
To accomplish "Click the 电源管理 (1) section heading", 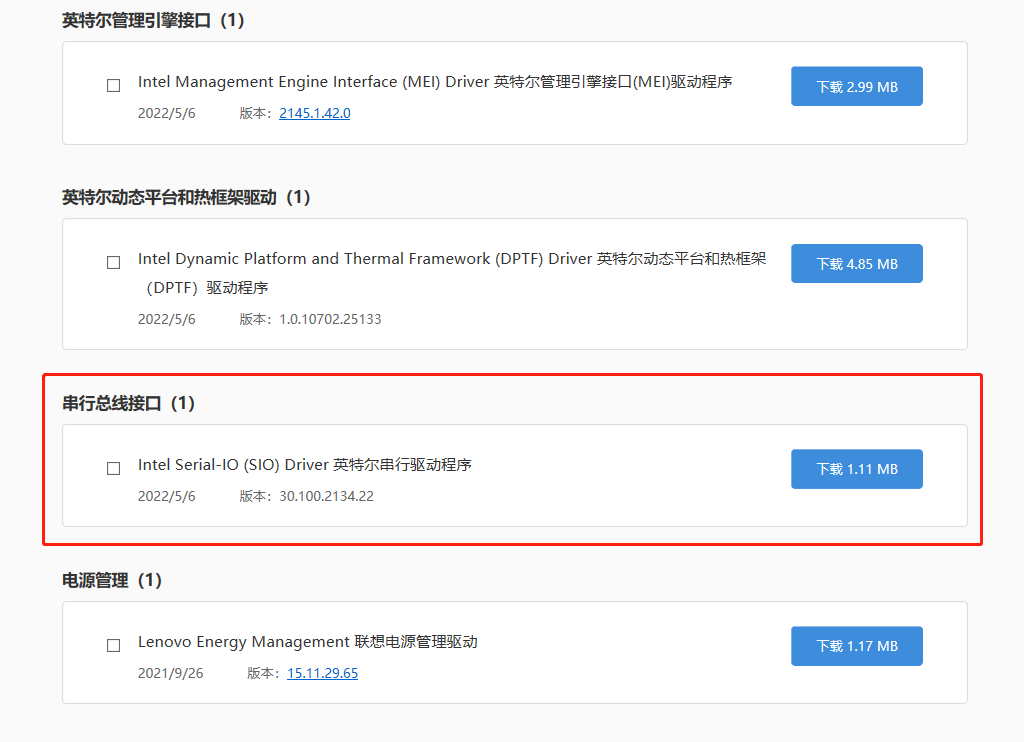I will 111,580.
